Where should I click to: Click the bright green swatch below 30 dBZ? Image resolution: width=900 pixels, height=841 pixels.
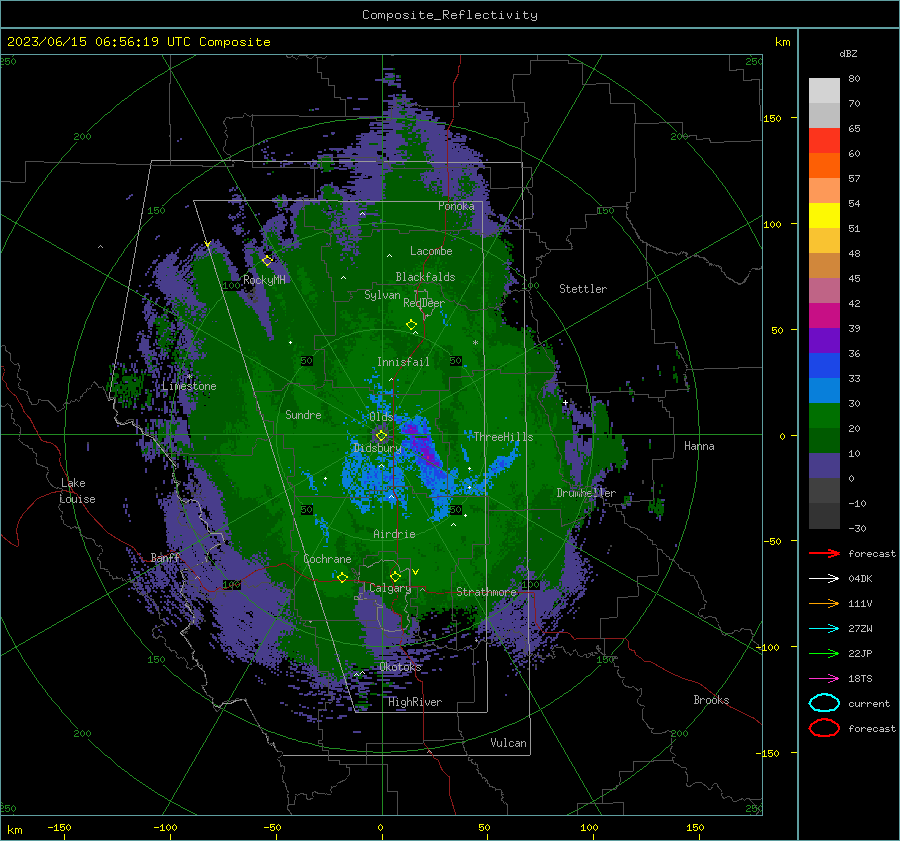tap(824, 416)
